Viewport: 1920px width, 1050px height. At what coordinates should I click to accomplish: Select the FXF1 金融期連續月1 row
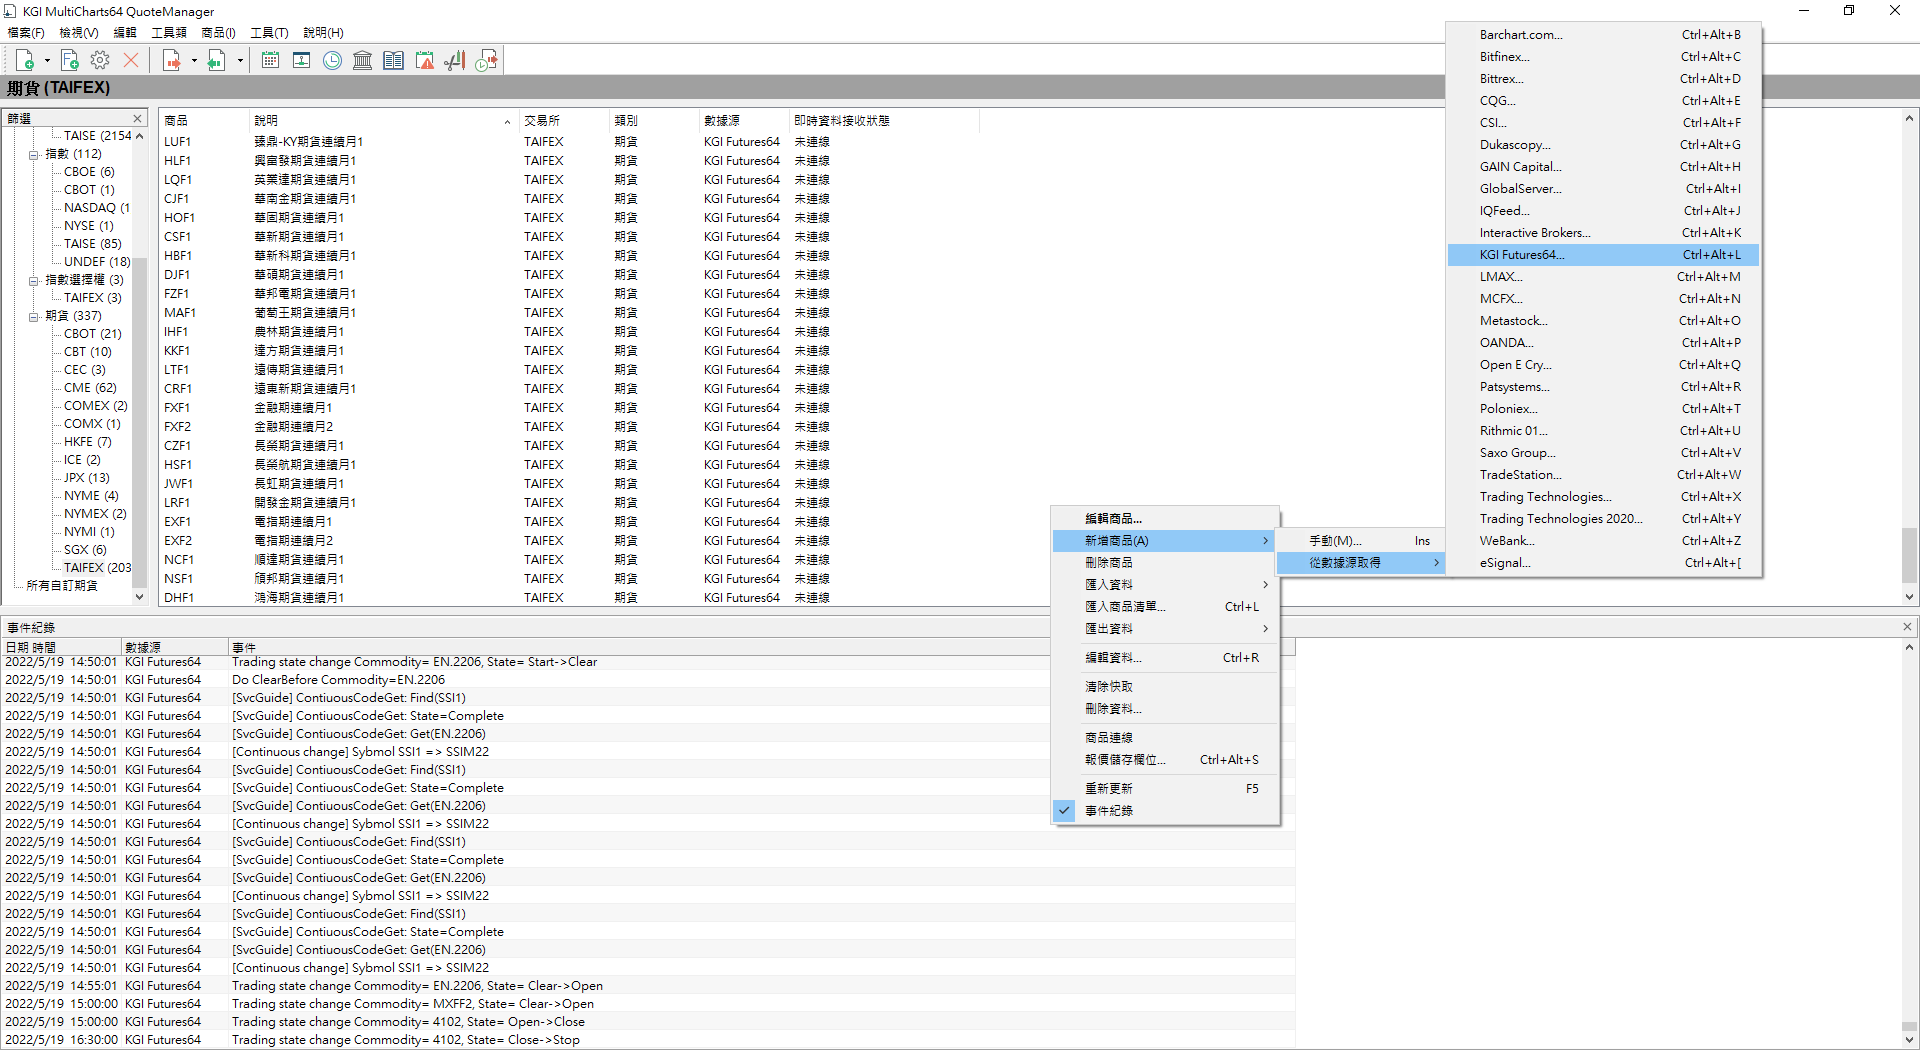click(x=570, y=408)
